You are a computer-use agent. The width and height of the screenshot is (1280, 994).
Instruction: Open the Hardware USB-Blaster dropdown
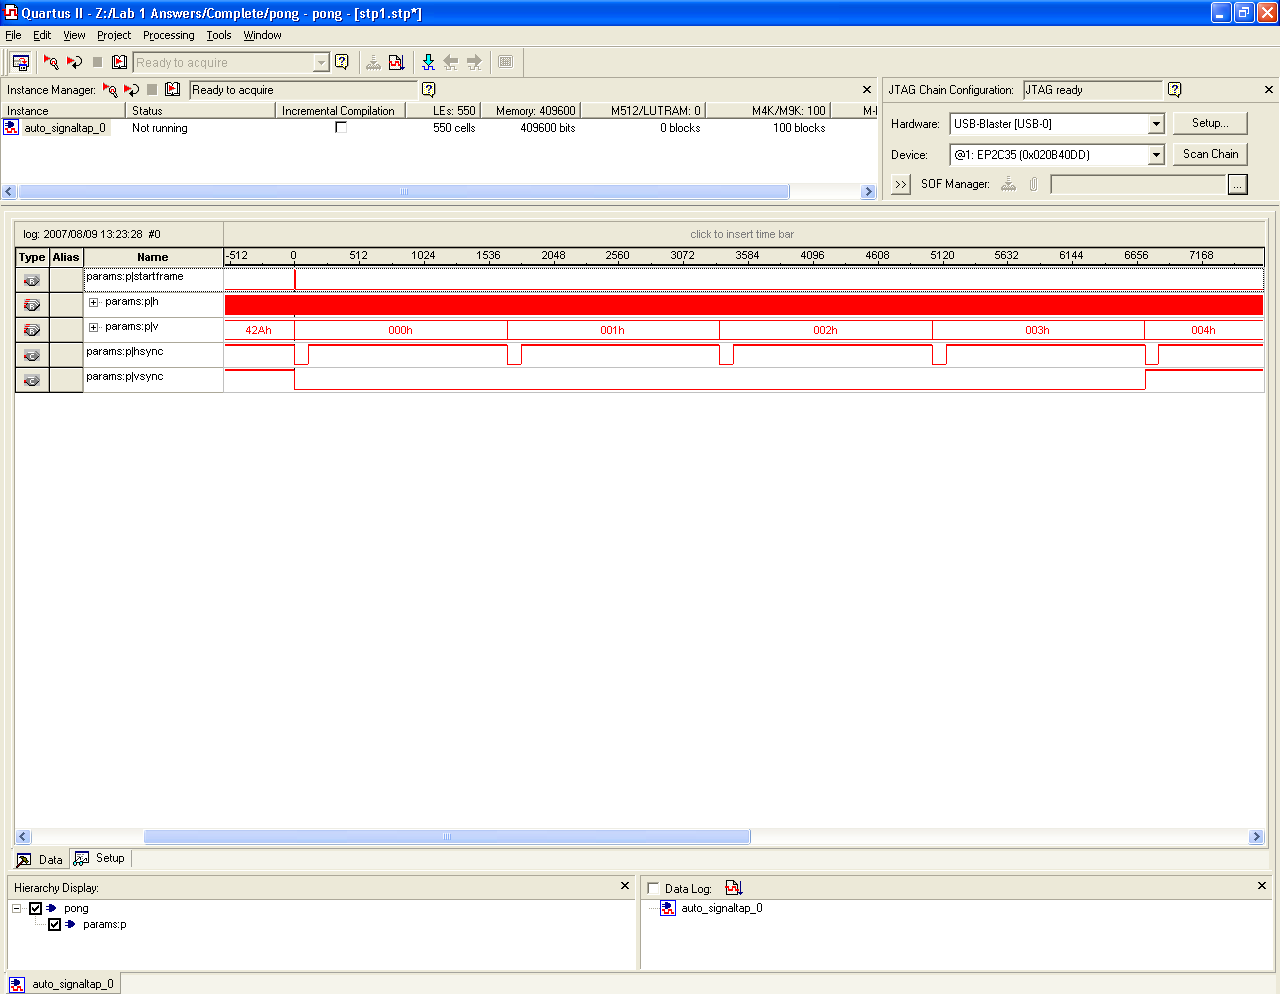[1156, 124]
